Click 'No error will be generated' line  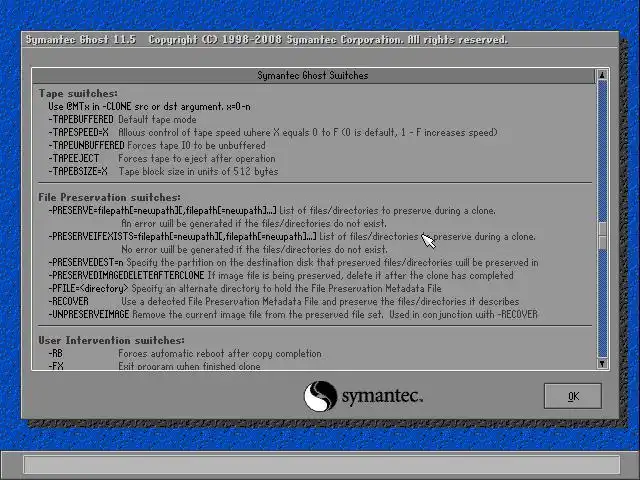(254, 249)
